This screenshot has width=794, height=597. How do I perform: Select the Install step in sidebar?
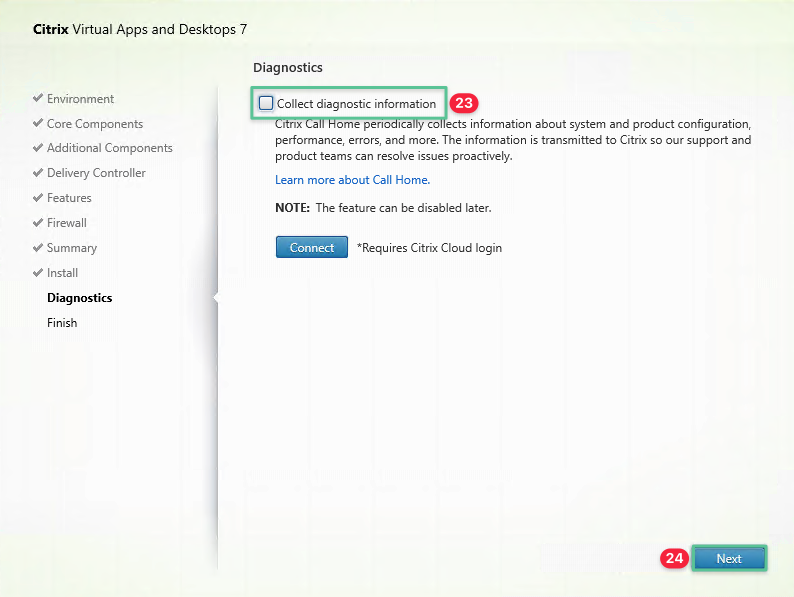coord(62,273)
